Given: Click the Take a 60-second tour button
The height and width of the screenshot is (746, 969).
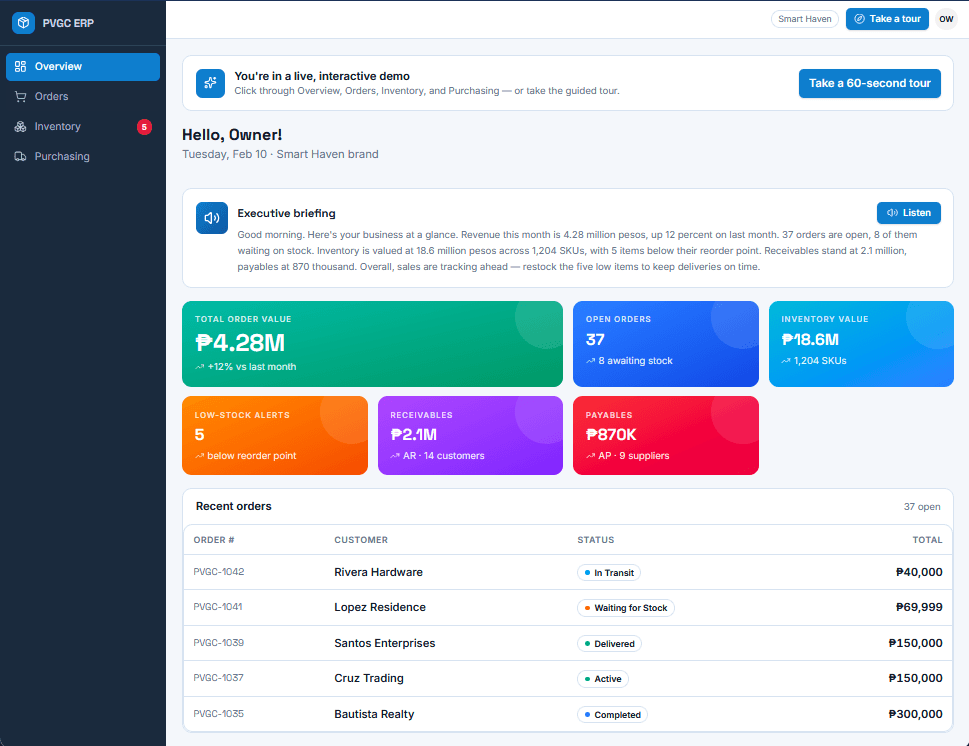Looking at the screenshot, I should click(870, 83).
